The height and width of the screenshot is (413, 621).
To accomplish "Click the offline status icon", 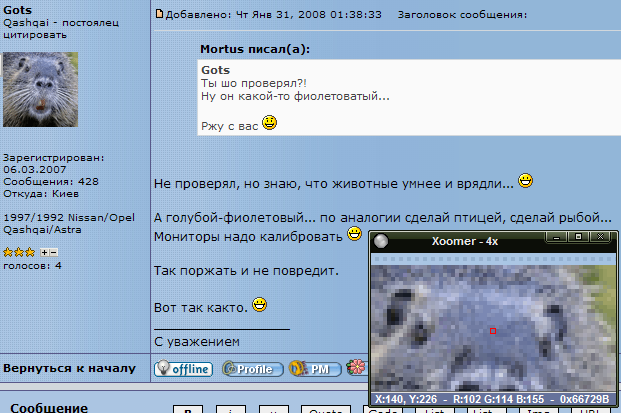I will coord(183,369).
